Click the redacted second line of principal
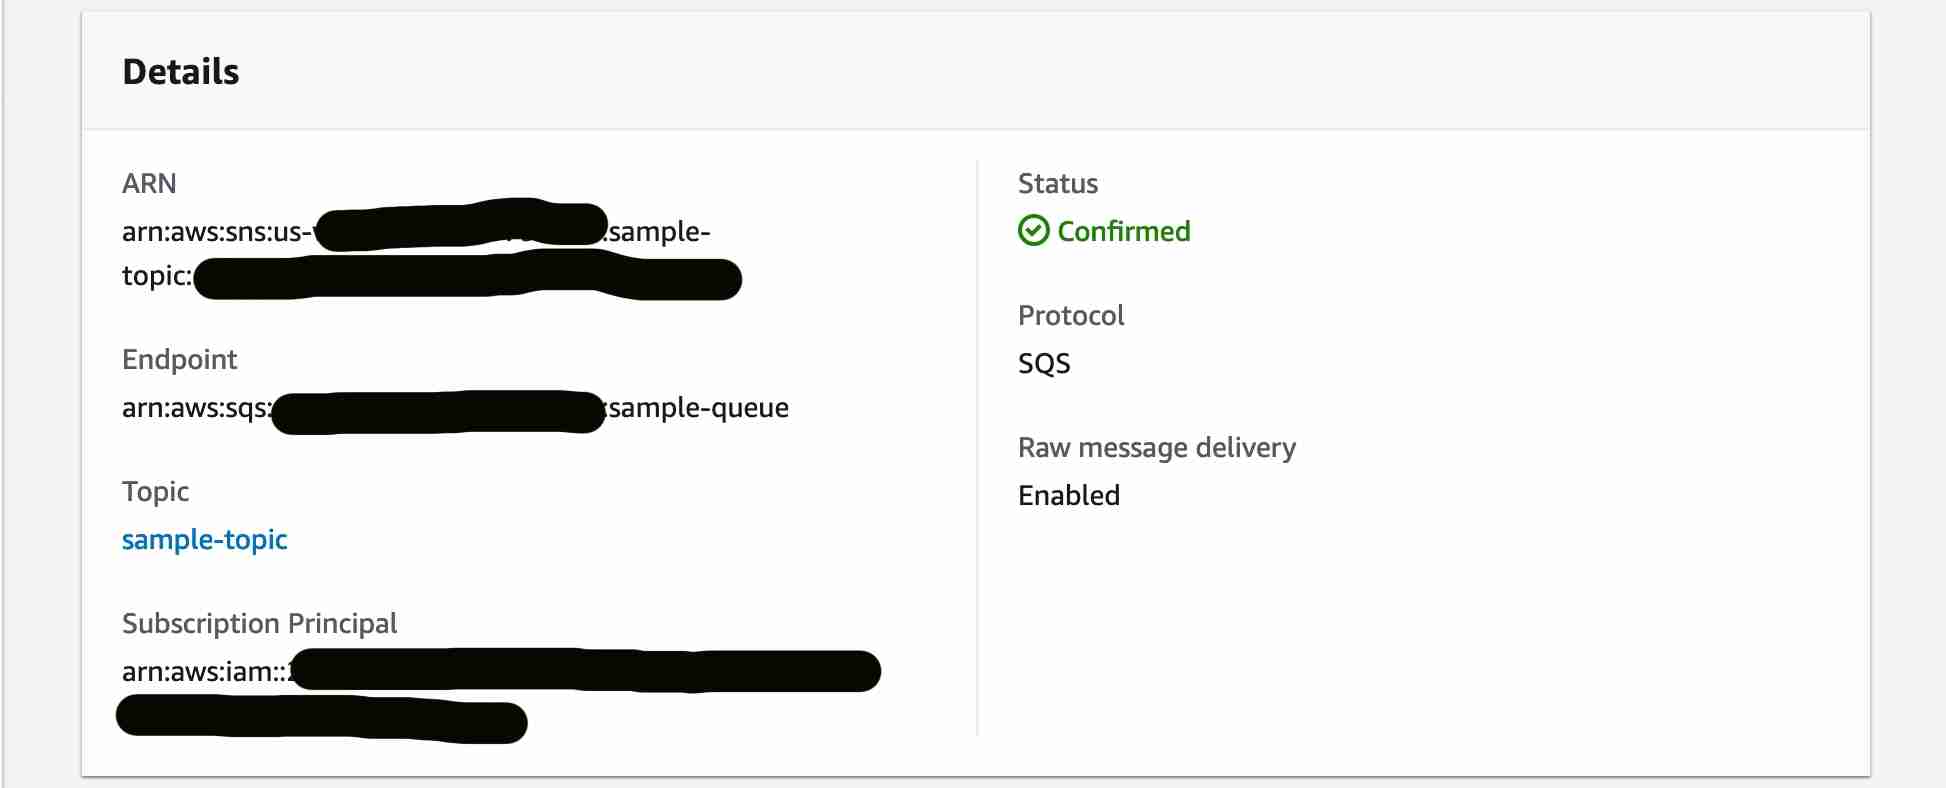The image size is (1946, 788). click(x=320, y=721)
